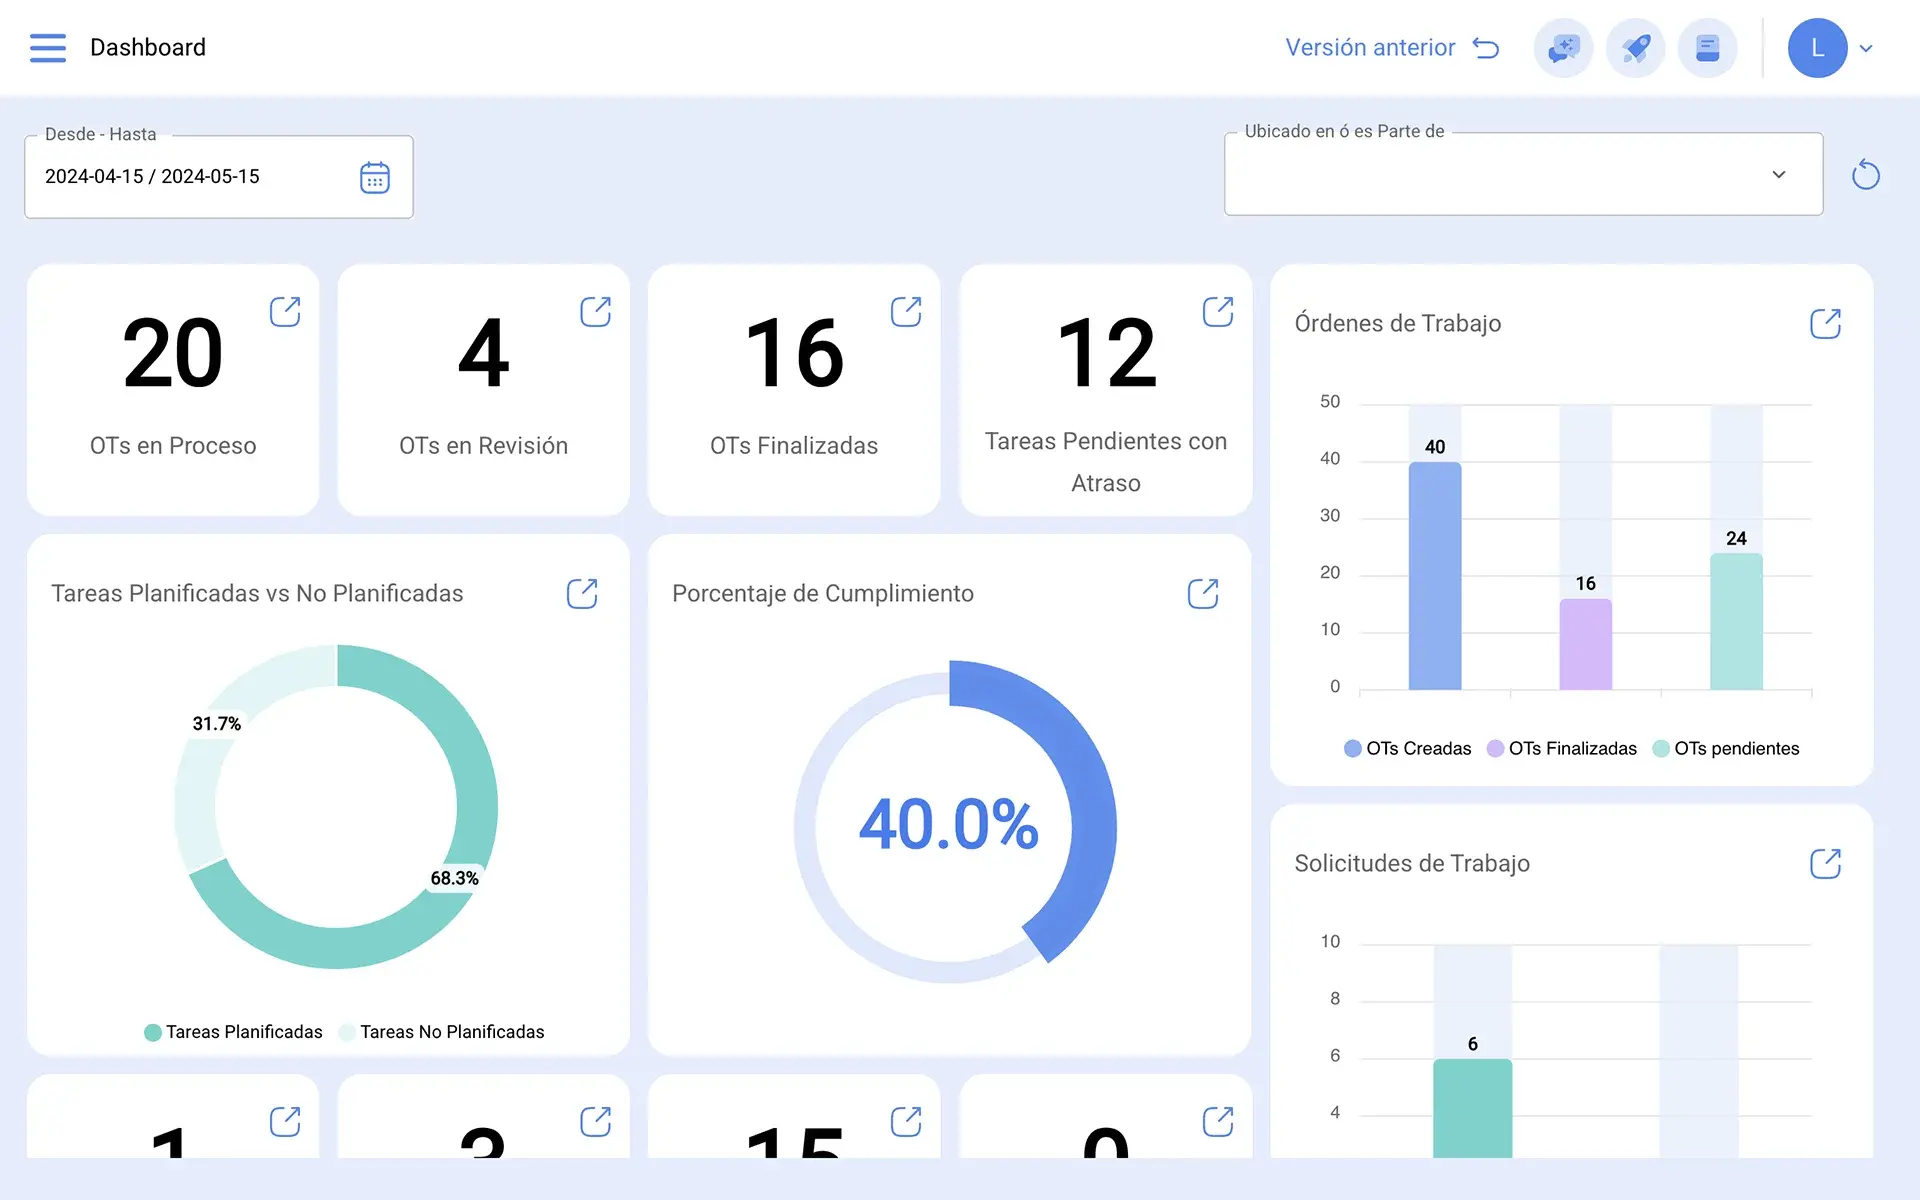The height and width of the screenshot is (1200, 1920).
Task: Open user profile menu chevron
Action: [1866, 48]
